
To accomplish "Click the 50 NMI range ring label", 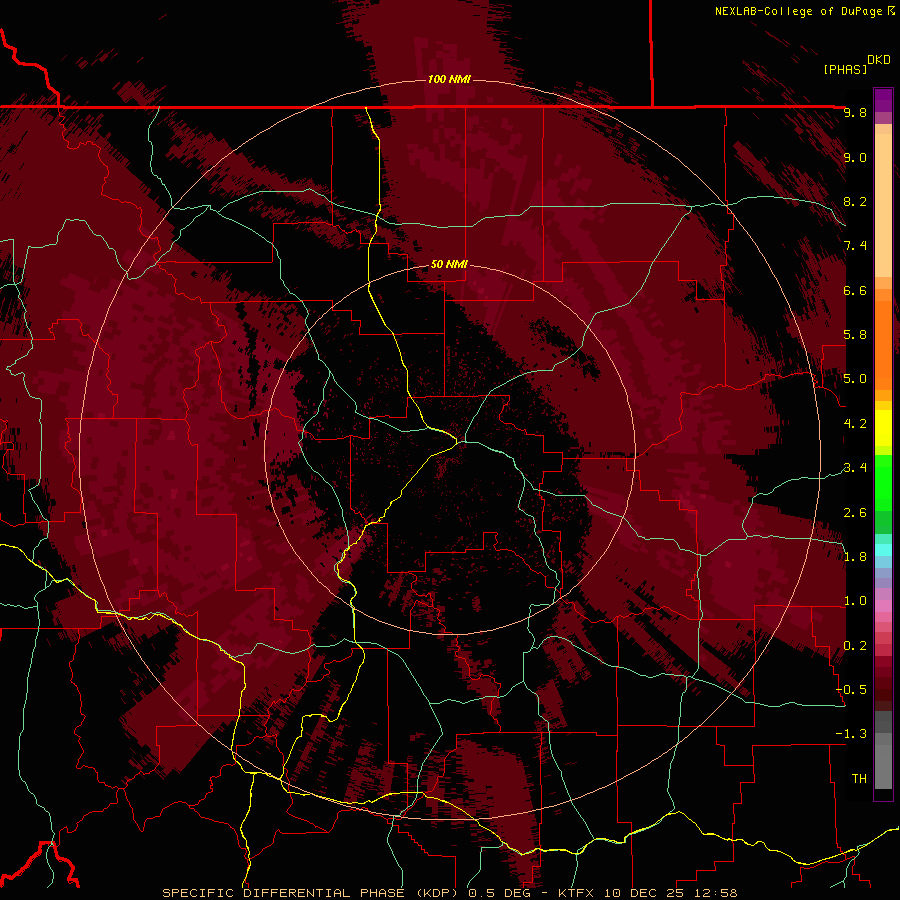I will (x=449, y=265).
